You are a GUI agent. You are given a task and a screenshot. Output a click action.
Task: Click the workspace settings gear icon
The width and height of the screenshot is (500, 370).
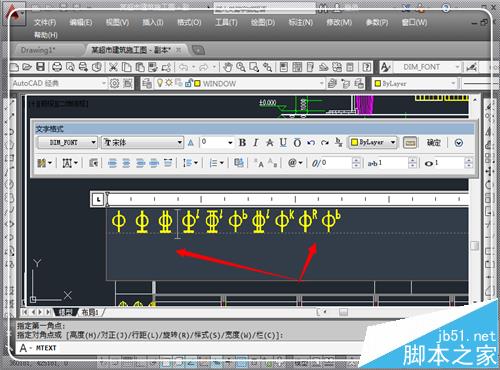pos(114,83)
